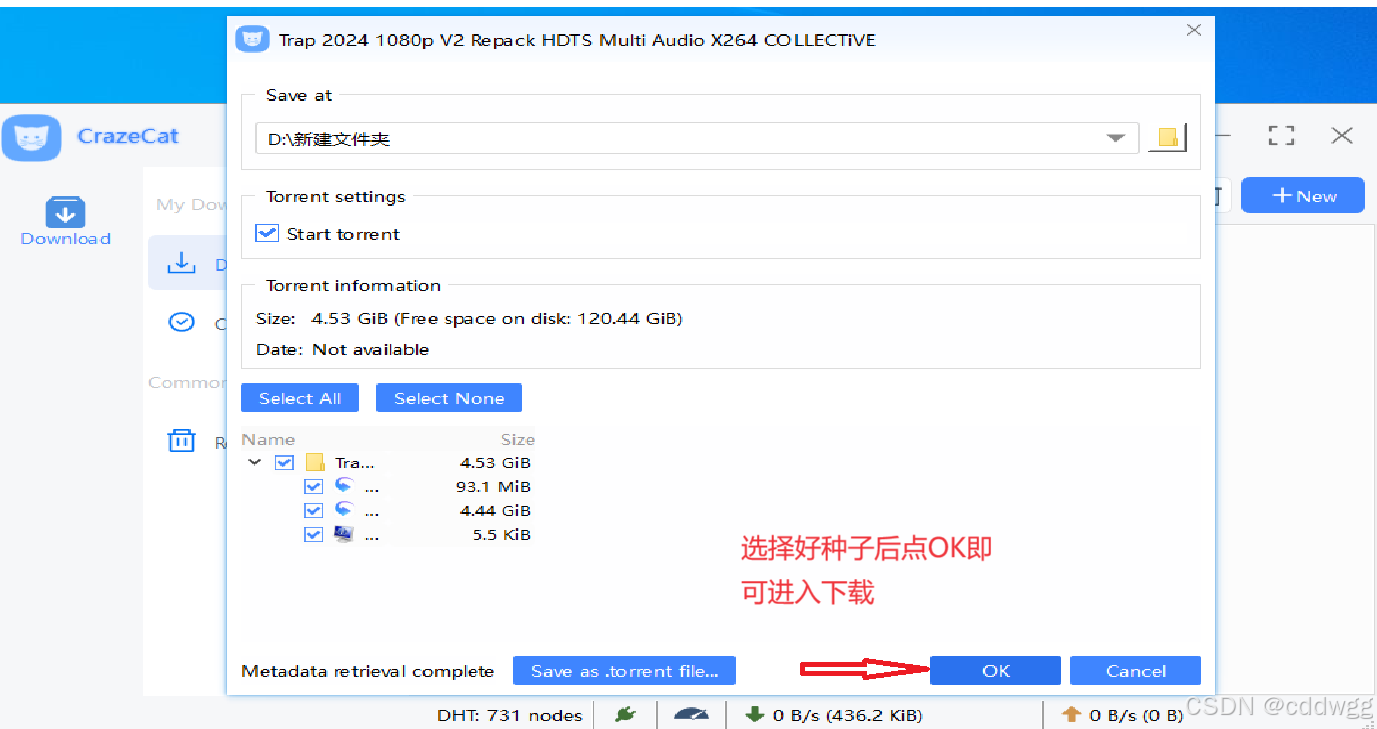
Task: Click the 93.1 MiB size cell
Action: (493, 487)
